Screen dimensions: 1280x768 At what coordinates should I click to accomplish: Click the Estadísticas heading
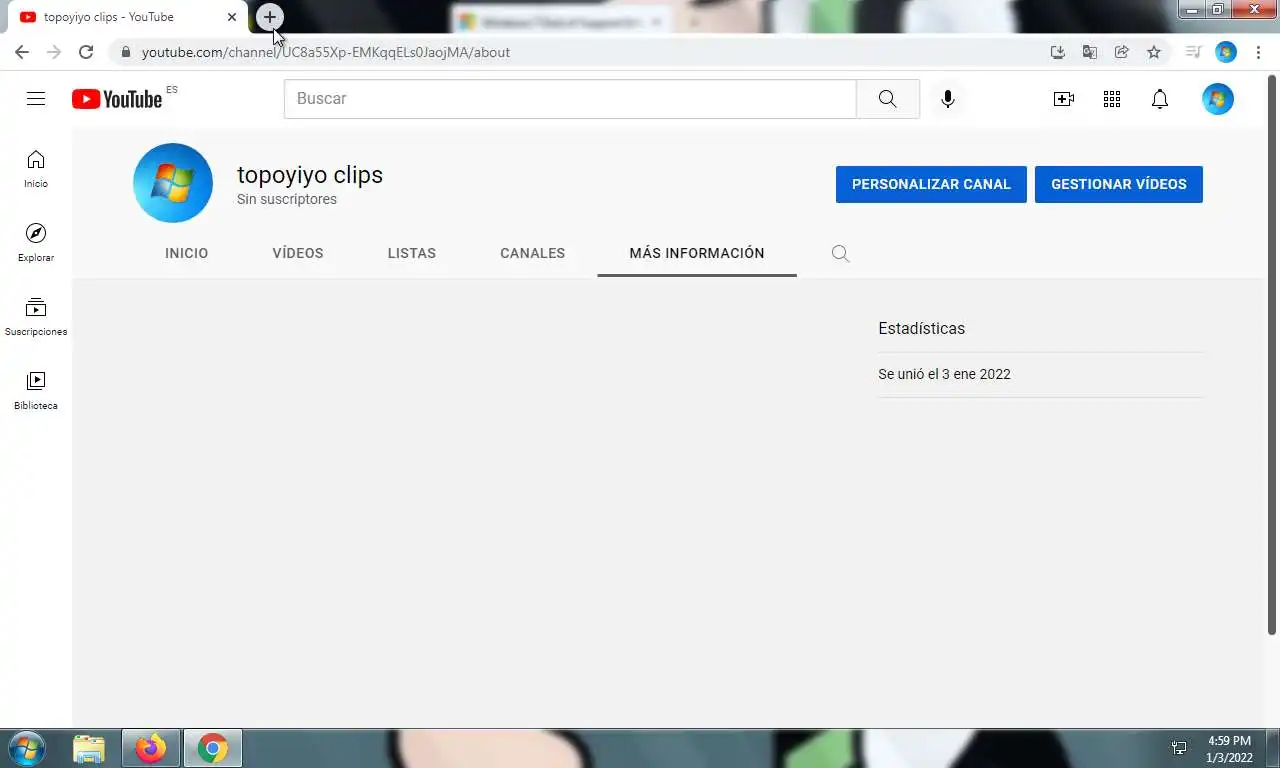point(921,328)
